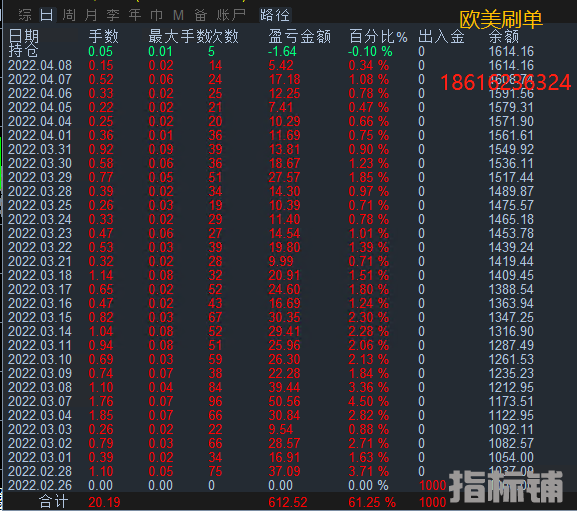Click trade count 67 for 2022.03.15

coord(215,317)
